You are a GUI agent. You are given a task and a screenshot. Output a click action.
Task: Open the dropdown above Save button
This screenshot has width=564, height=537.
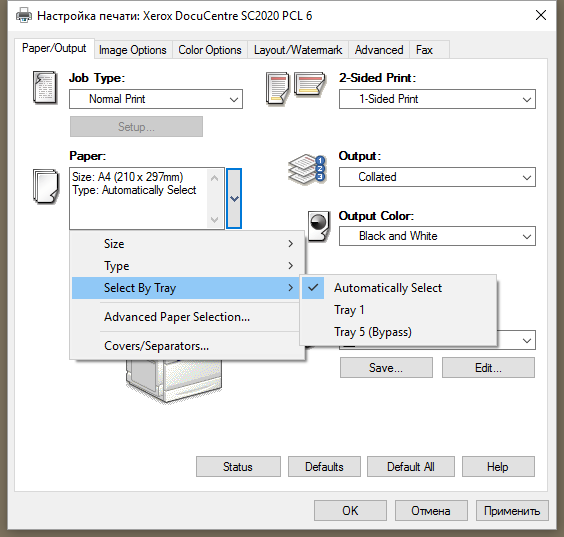click(527, 340)
